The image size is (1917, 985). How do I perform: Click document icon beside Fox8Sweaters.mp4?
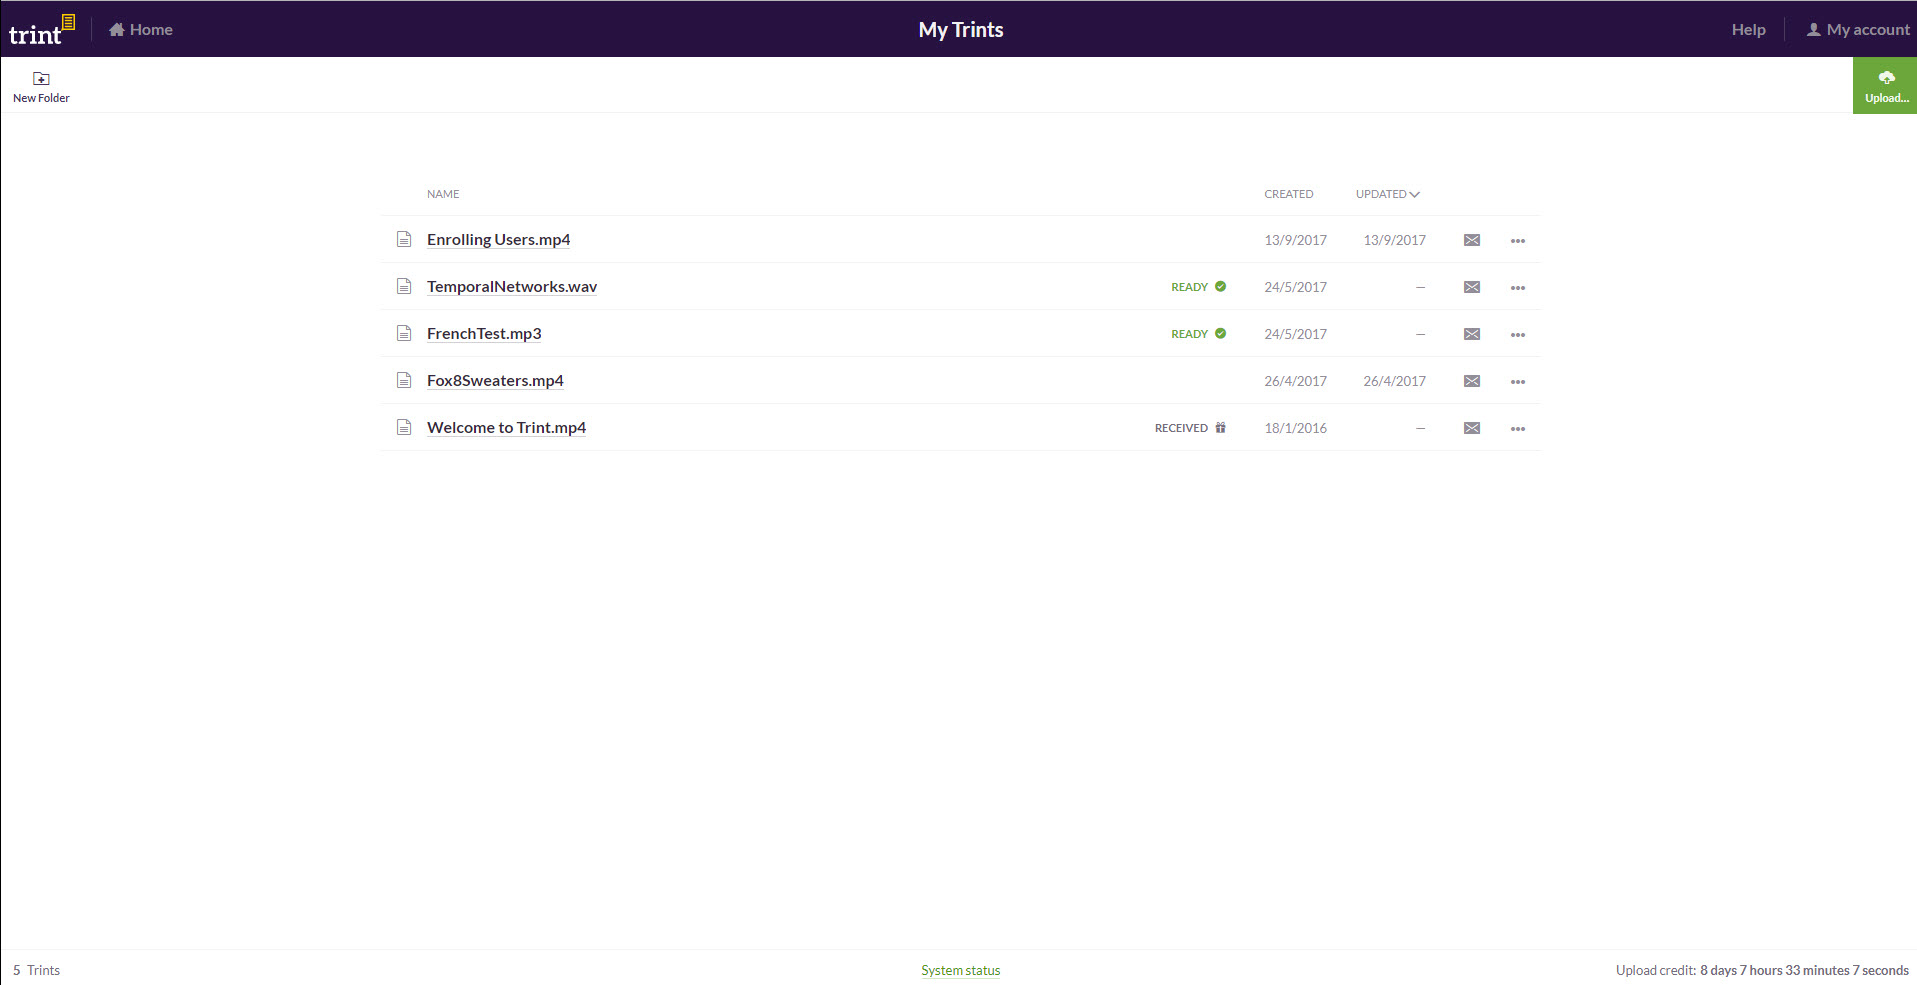pyautogui.click(x=404, y=380)
